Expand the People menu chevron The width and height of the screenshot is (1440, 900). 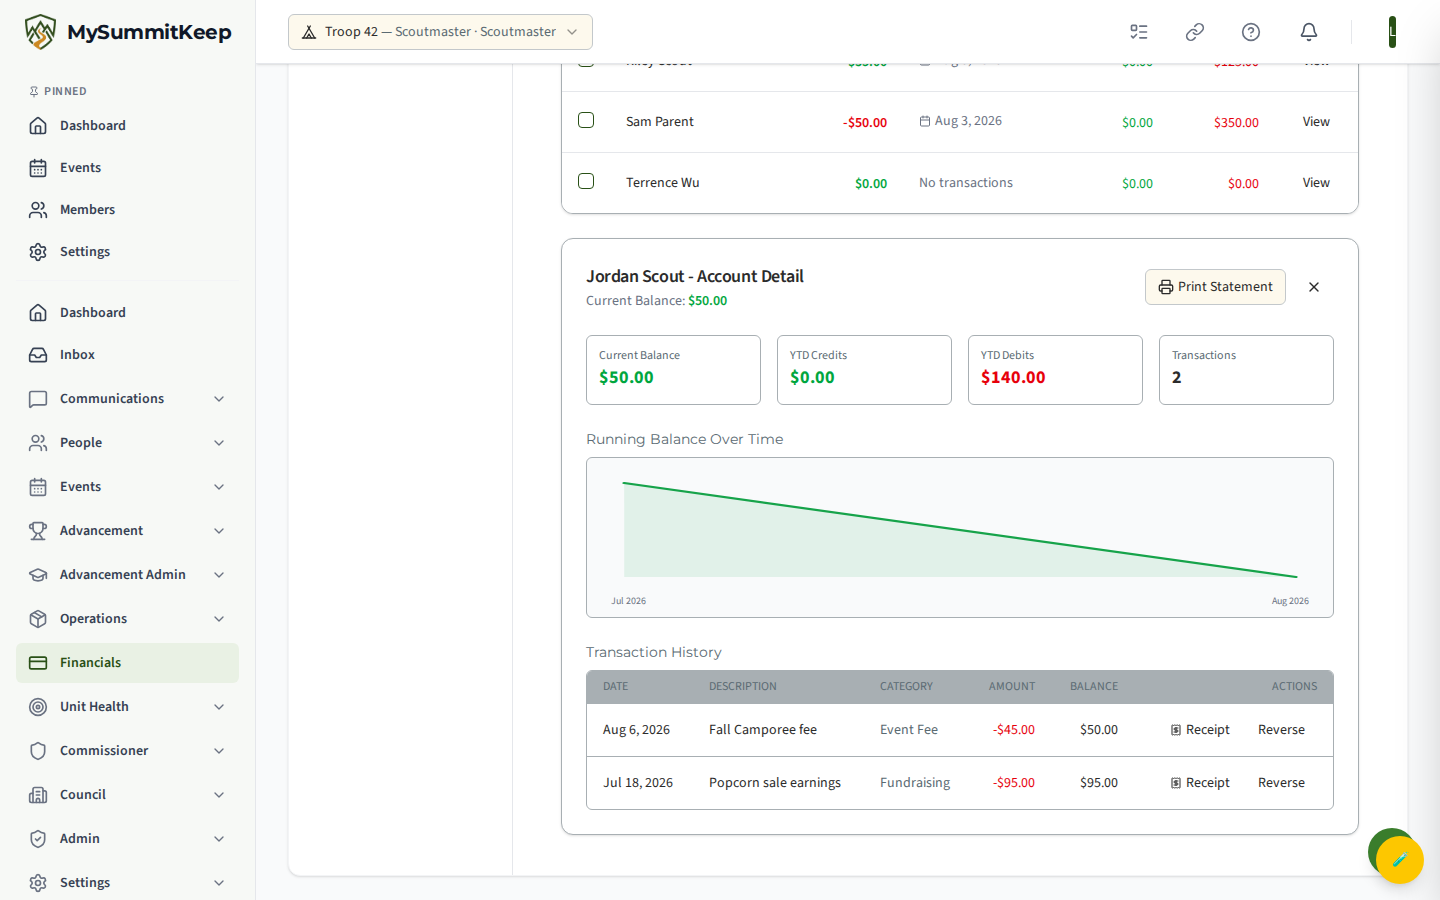click(219, 442)
